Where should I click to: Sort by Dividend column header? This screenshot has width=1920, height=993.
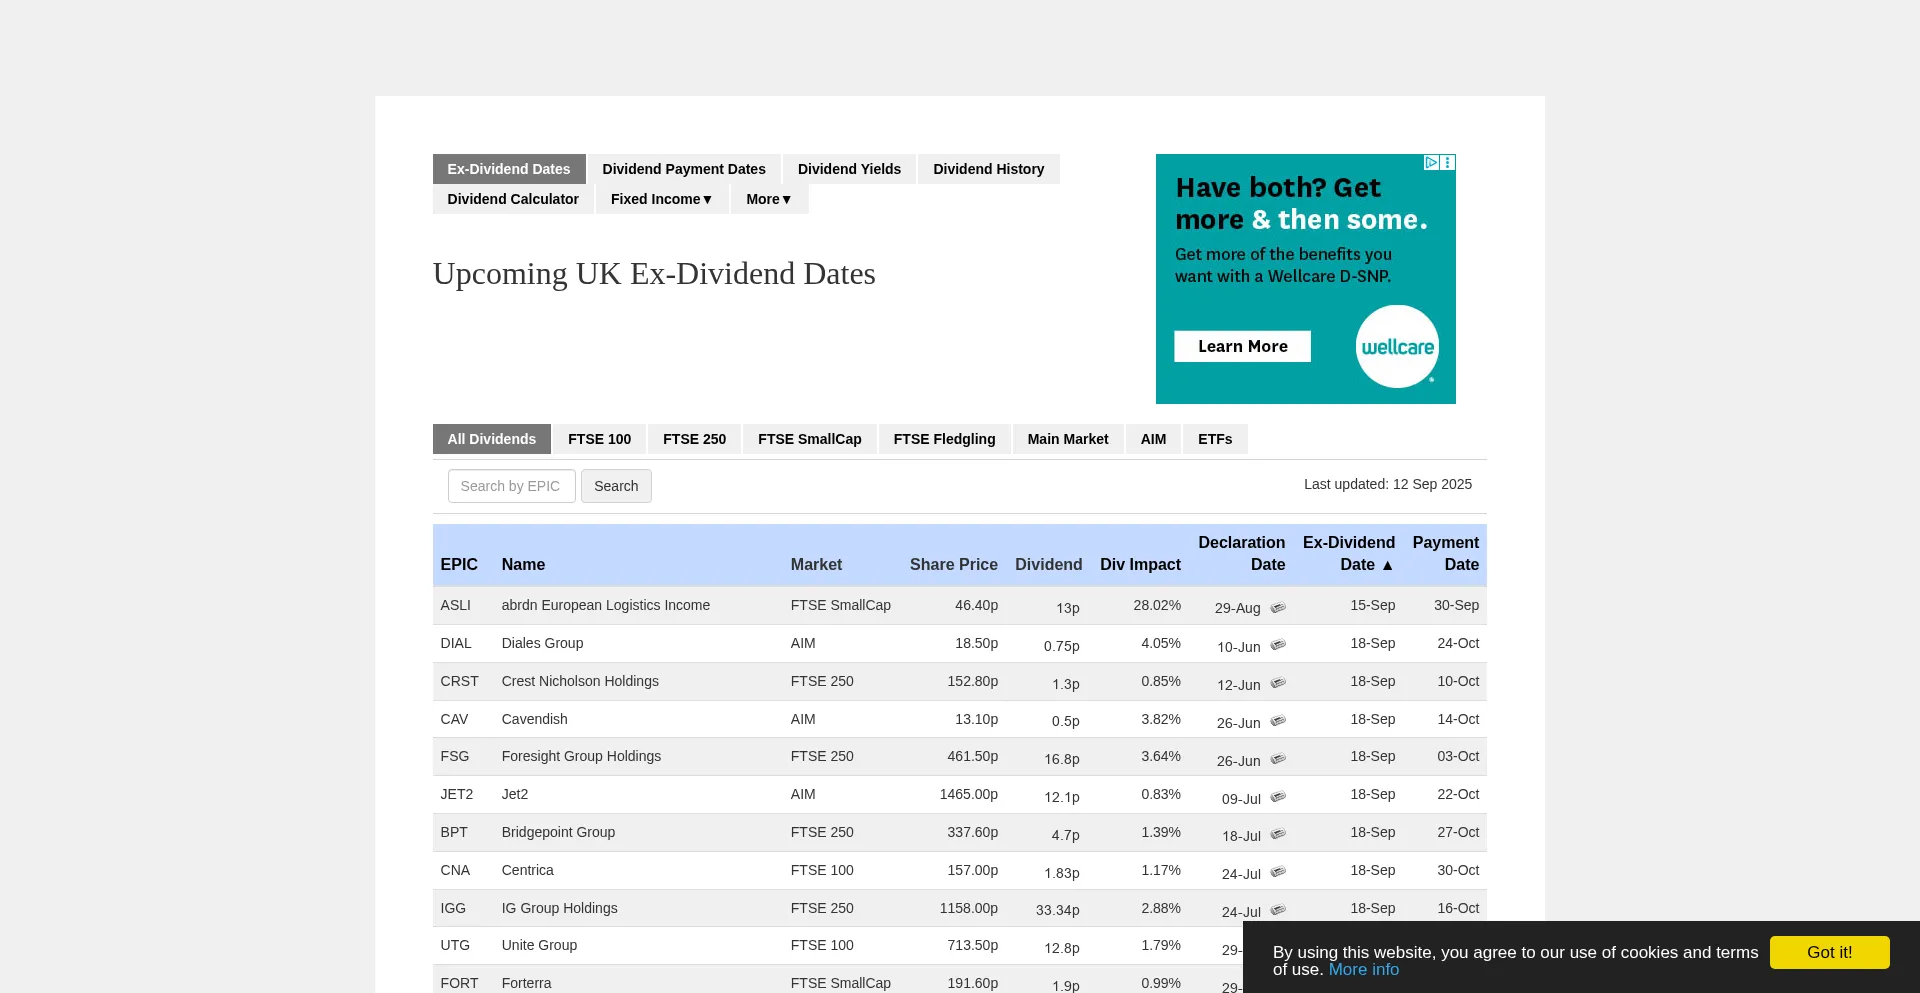(1049, 565)
